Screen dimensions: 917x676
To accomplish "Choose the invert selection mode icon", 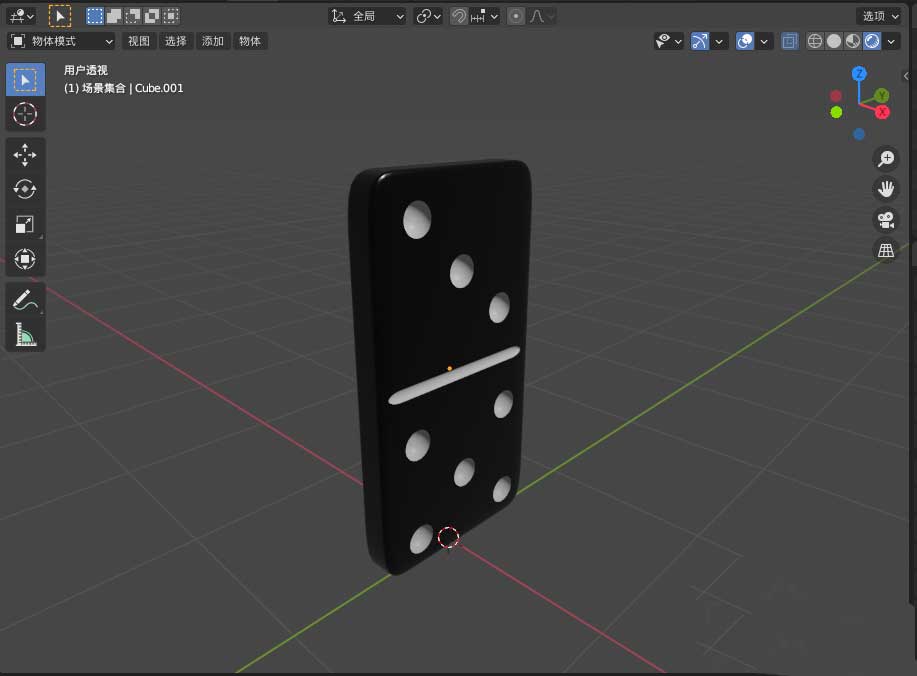I will [x=151, y=16].
